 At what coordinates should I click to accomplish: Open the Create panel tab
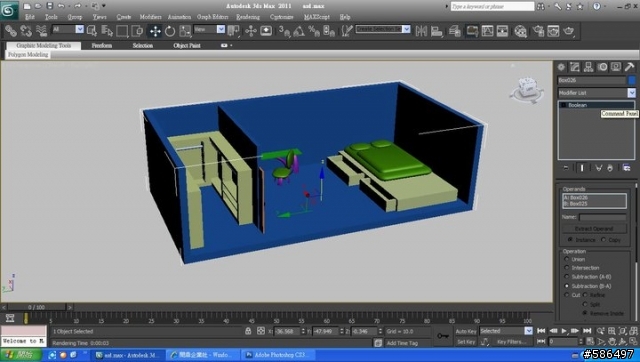pyautogui.click(x=561, y=67)
